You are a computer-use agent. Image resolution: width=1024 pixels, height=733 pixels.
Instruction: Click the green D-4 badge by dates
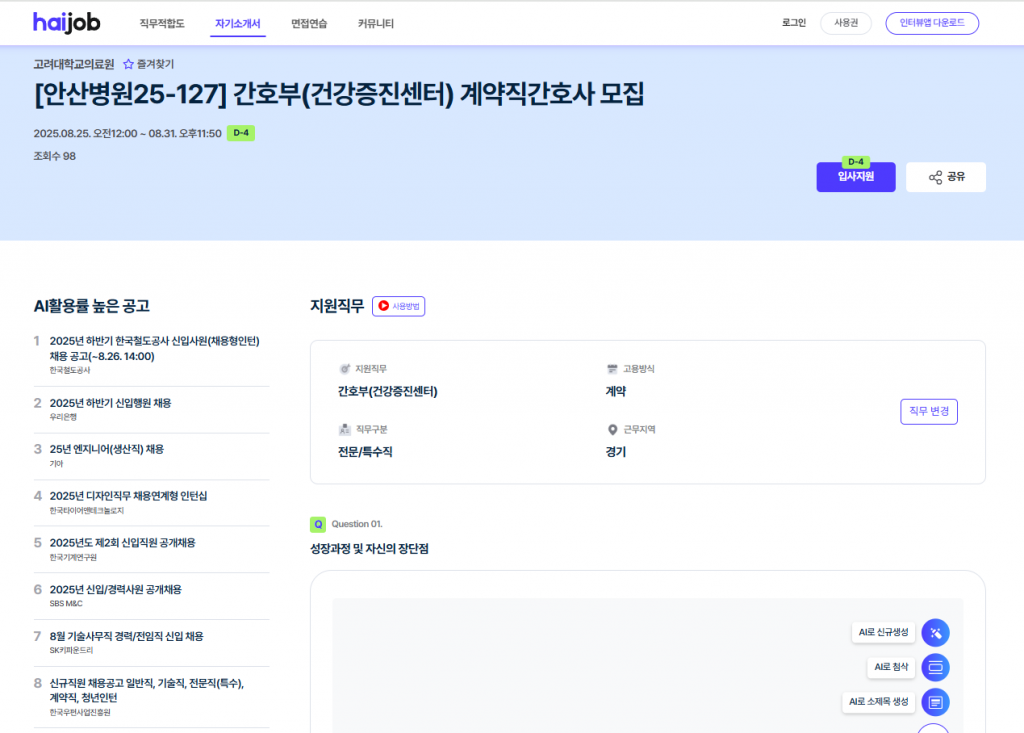(x=240, y=133)
